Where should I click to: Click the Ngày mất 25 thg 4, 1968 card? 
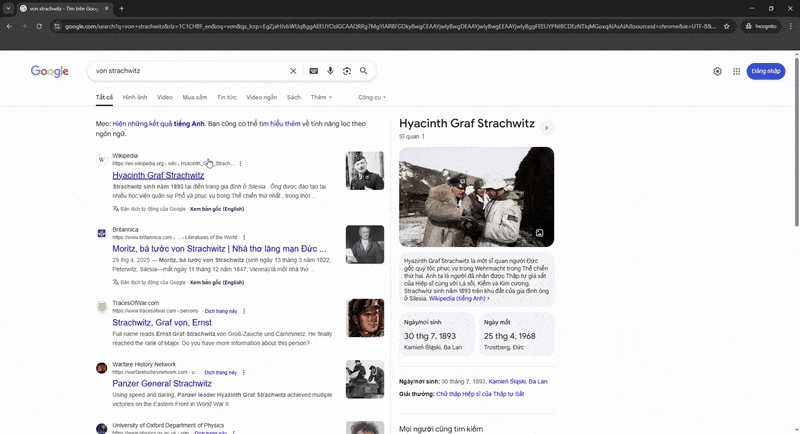[x=516, y=334]
